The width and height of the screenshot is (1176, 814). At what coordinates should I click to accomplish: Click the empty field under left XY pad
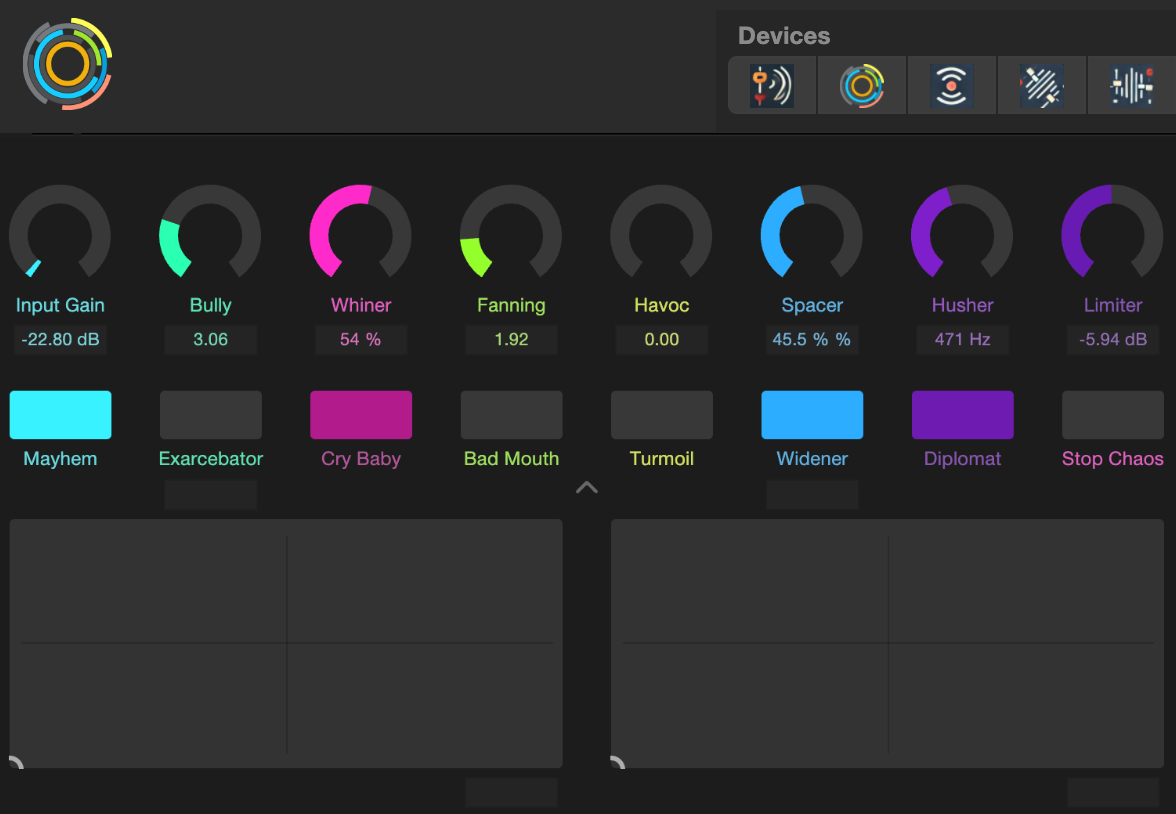tap(512, 792)
